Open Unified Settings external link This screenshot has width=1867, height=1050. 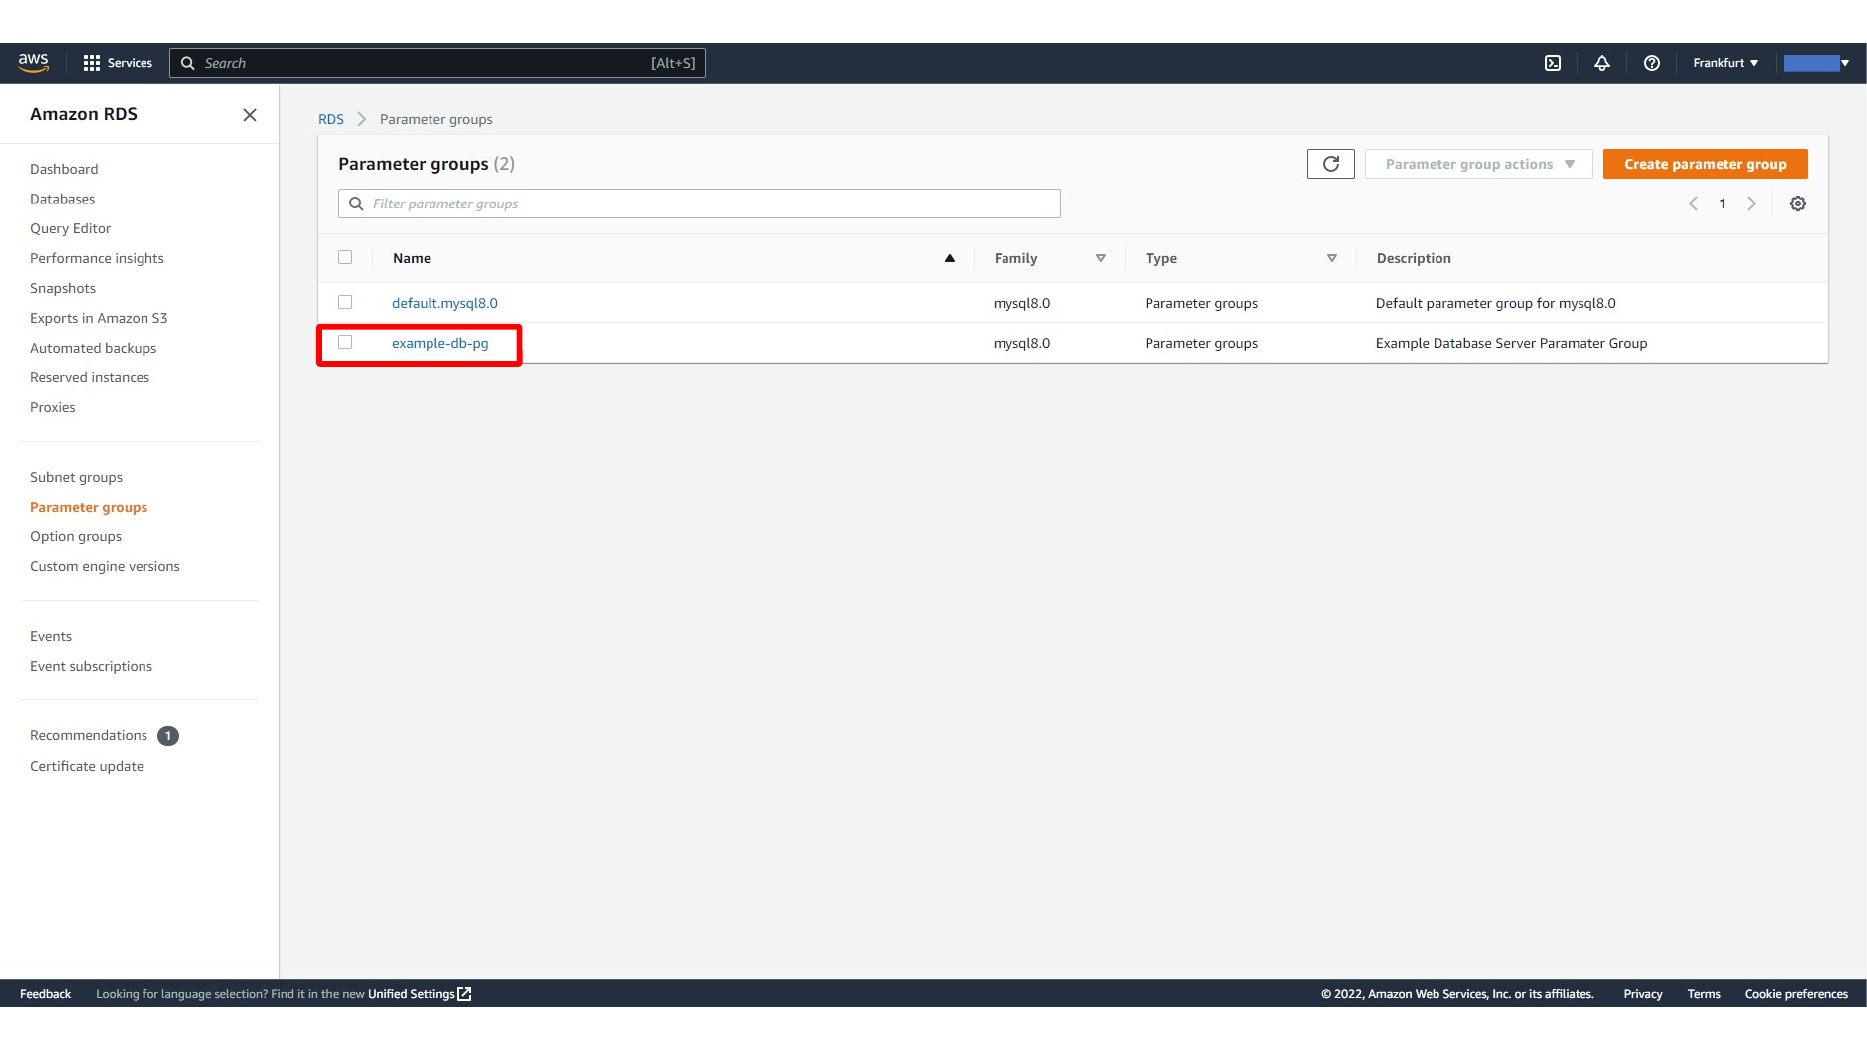pos(419,994)
